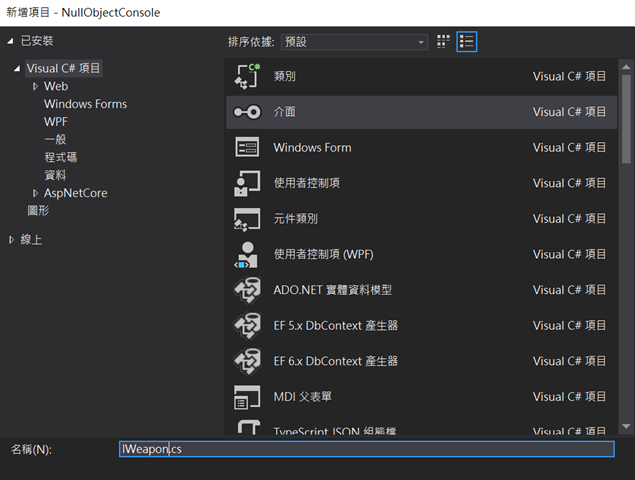Click the 使用者控制項 (WPF) icon
The height and width of the screenshot is (480, 635).
pyautogui.click(x=247, y=255)
